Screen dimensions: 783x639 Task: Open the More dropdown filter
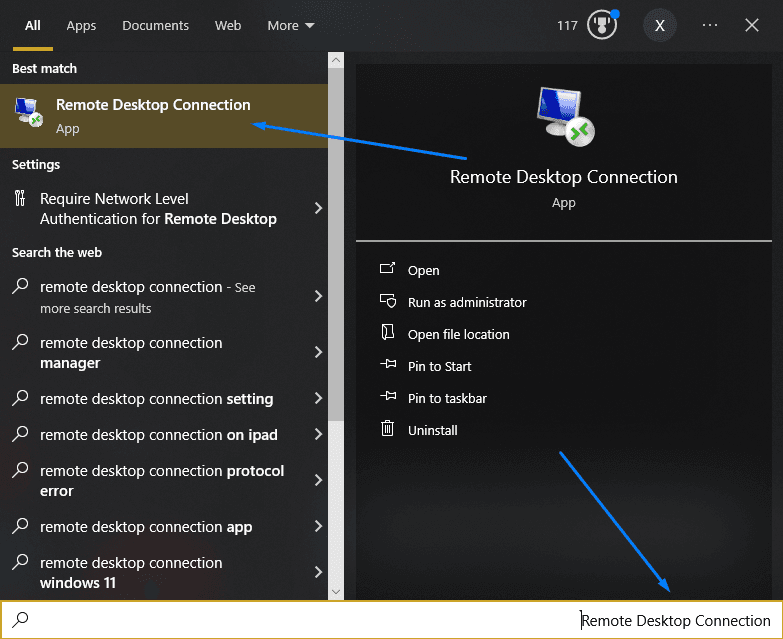pos(291,25)
